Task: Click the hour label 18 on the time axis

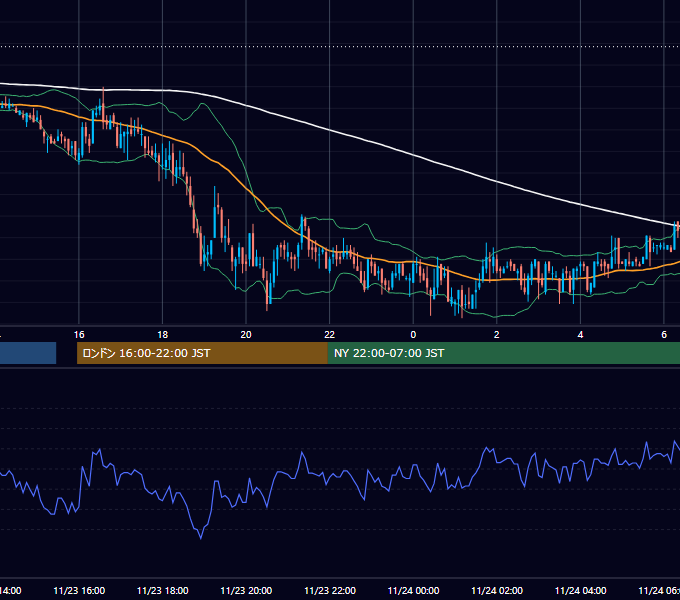Action: tap(162, 335)
